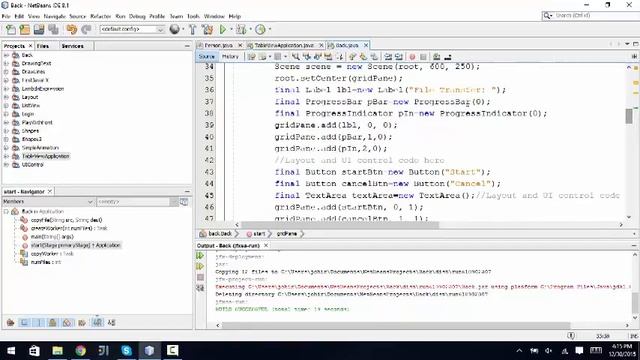Click the Start Macro Recording red icon
The image size is (640, 360).
[412, 57]
